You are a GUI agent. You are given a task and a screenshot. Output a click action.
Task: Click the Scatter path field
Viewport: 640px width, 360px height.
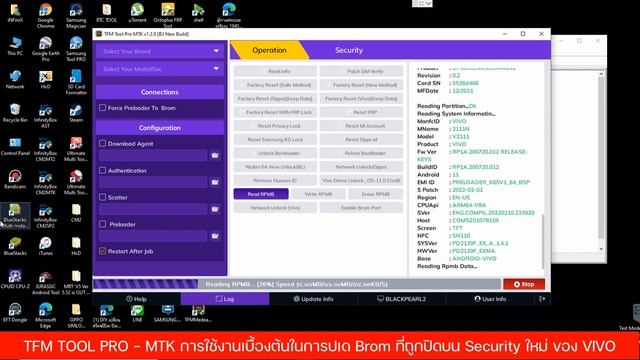point(153,209)
